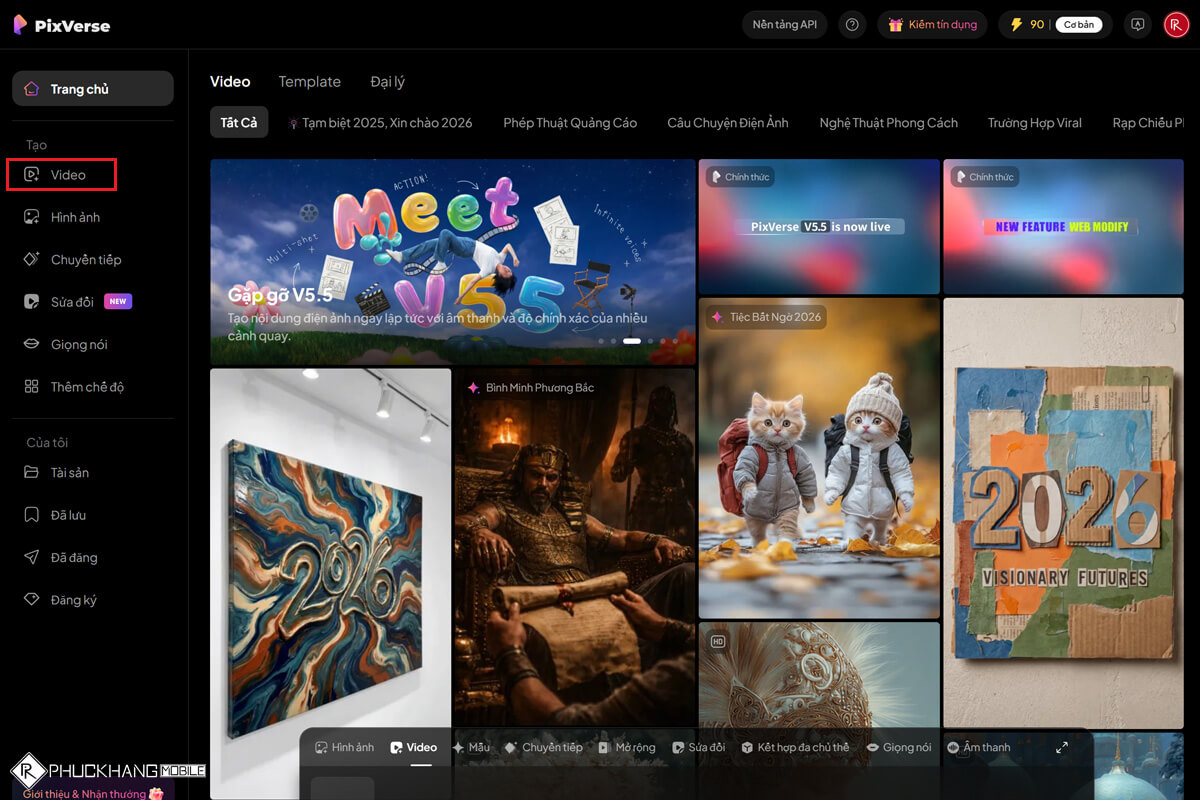Expand the bottom creation panel to fullscreen

tap(1062, 747)
